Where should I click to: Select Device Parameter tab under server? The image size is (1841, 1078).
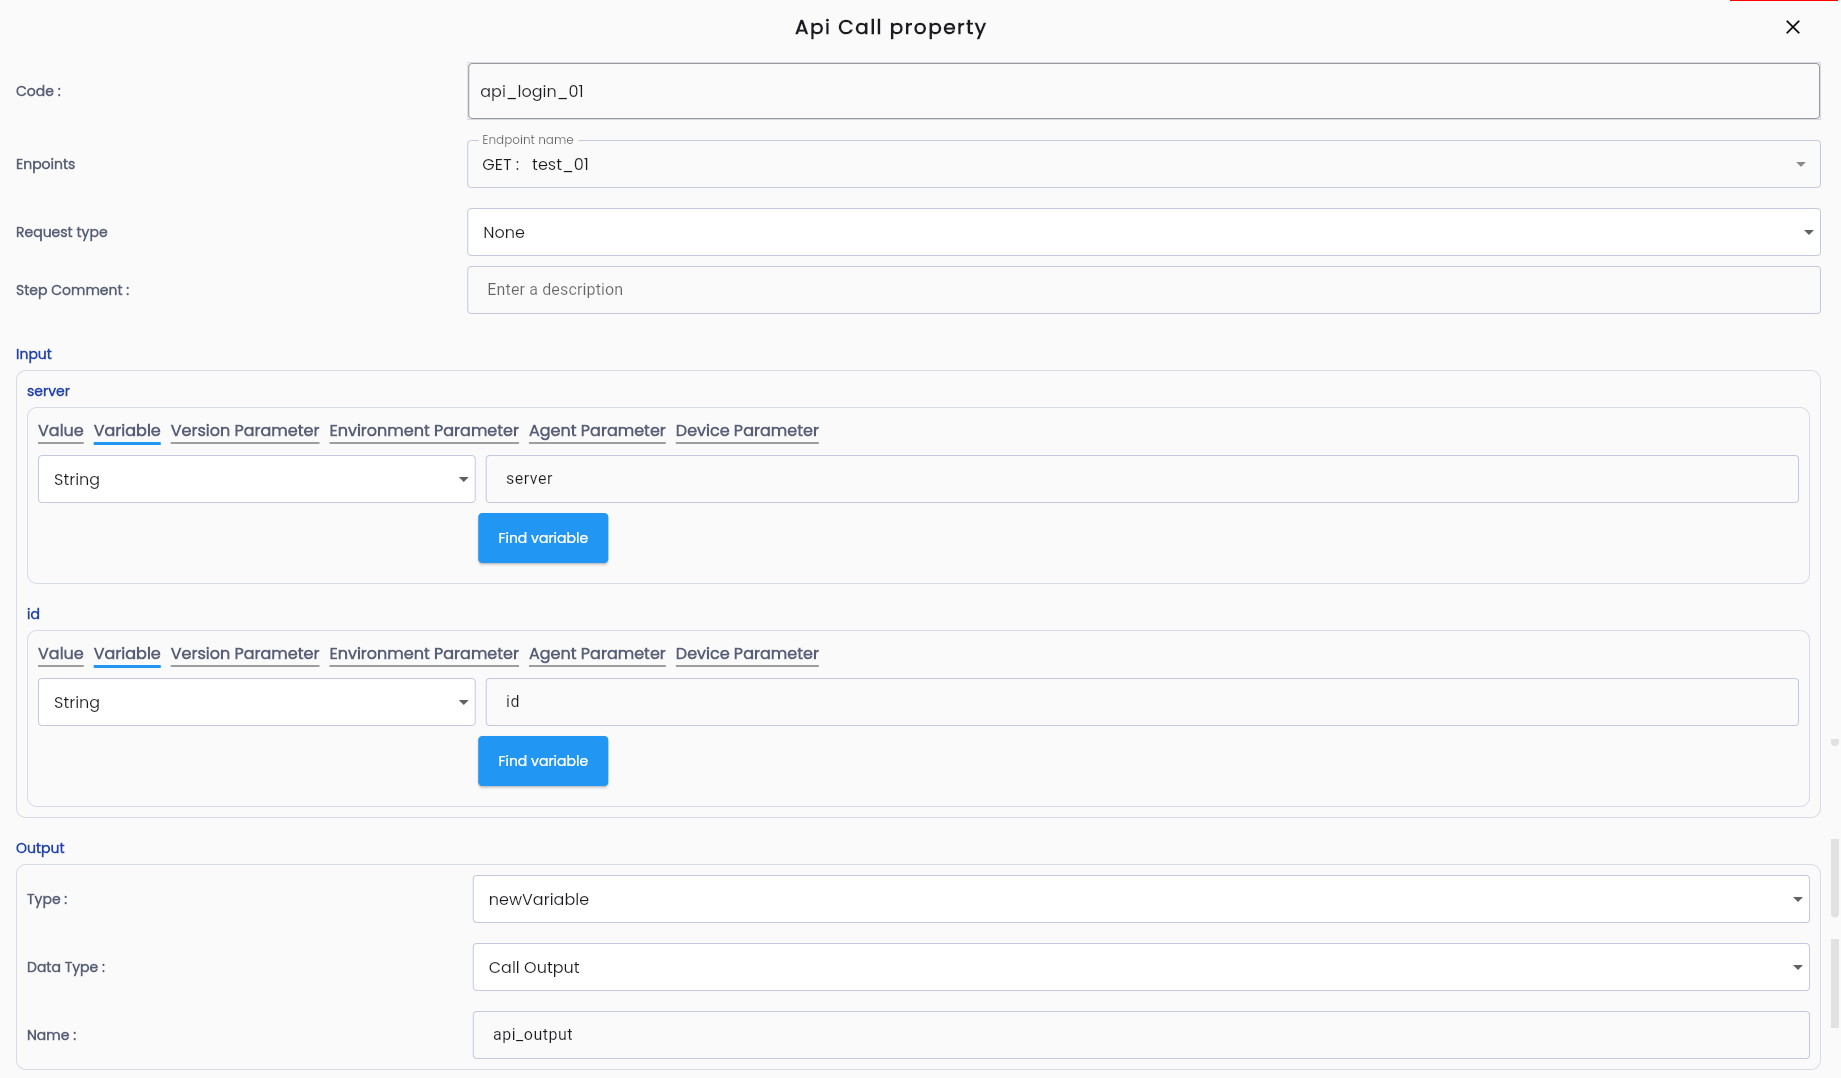(747, 431)
